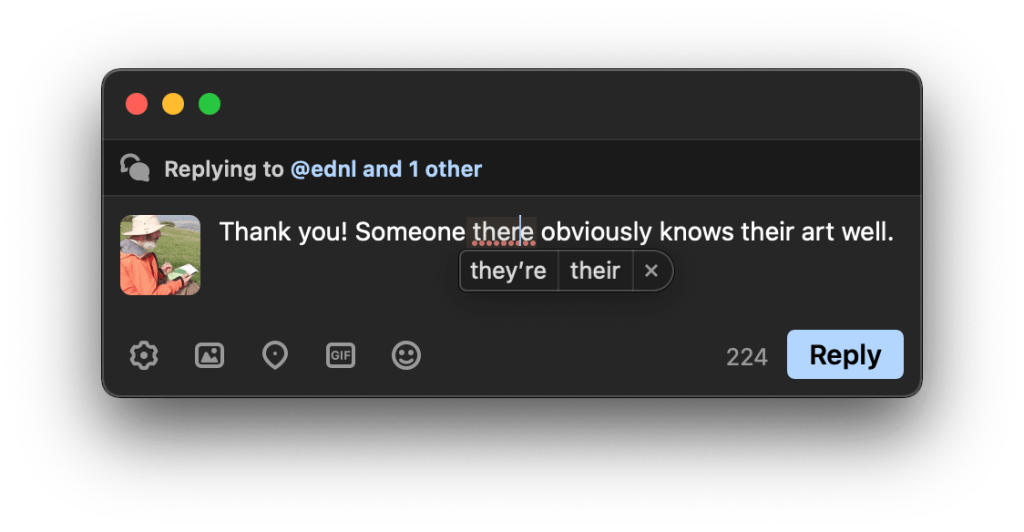The width and height of the screenshot is (1024, 532).
Task: Click the word "obviously" in the reply
Action: [597, 232]
